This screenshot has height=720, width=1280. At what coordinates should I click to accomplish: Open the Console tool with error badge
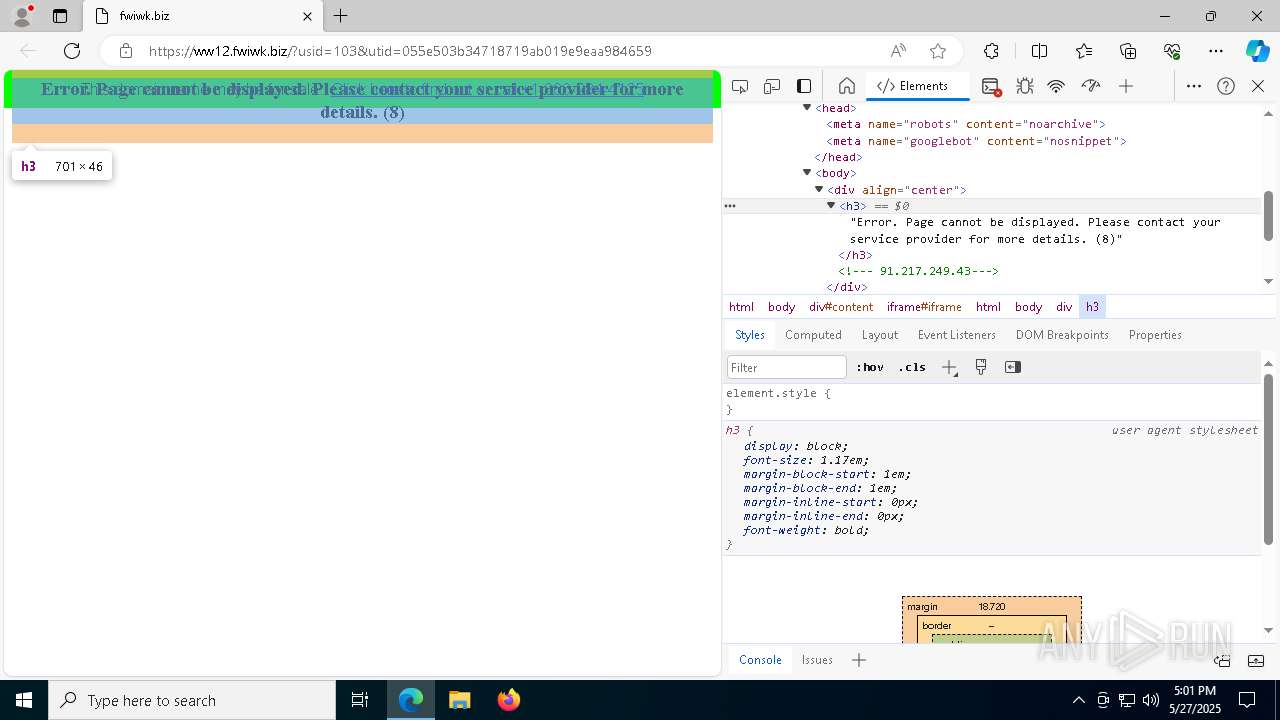(991, 86)
